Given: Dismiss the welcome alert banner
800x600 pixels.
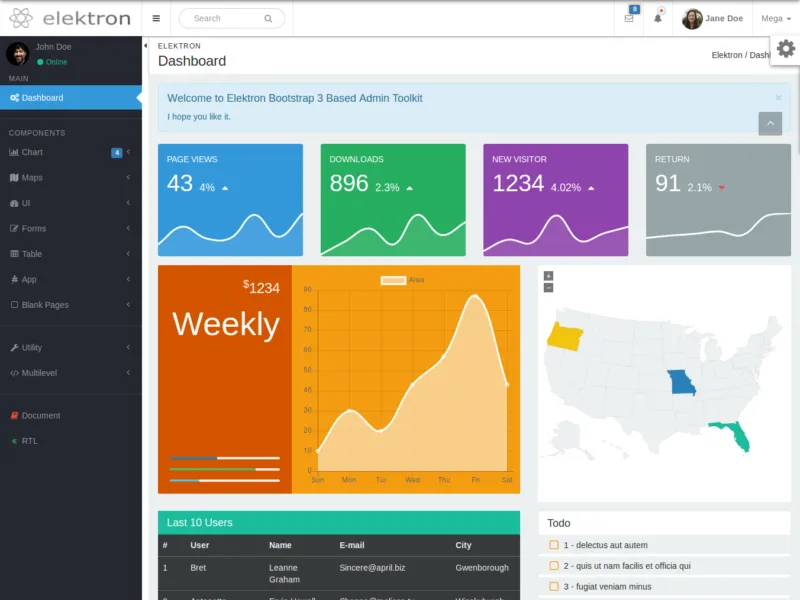Looking at the screenshot, I should (779, 98).
